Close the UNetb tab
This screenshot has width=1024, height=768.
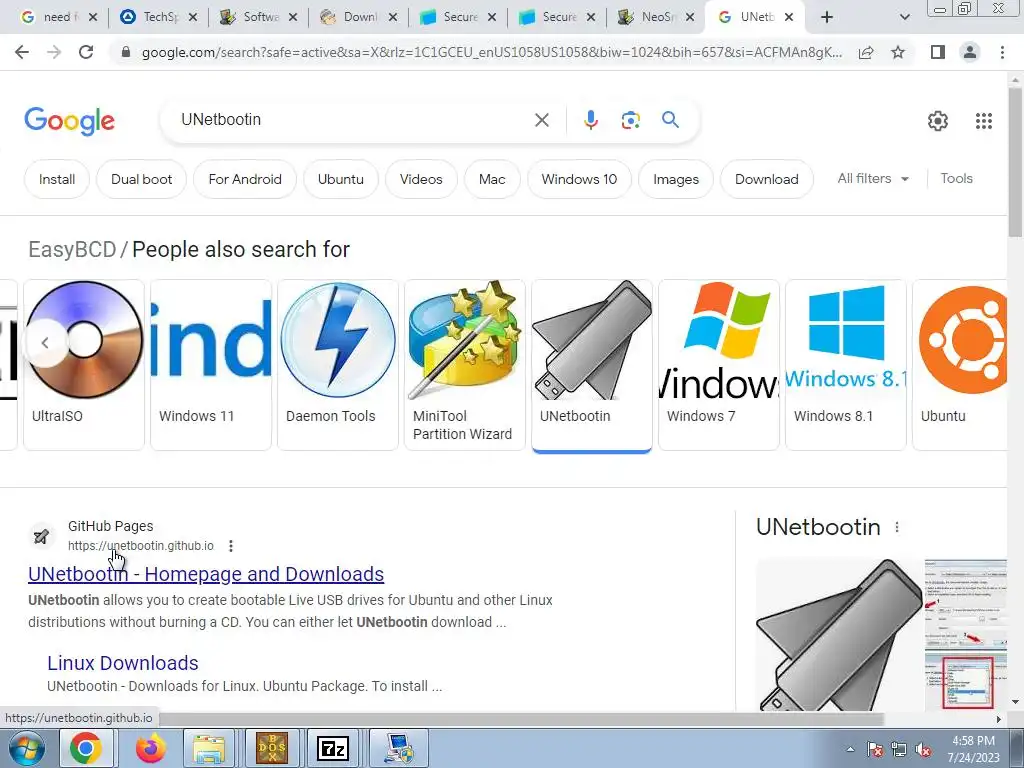click(x=789, y=17)
